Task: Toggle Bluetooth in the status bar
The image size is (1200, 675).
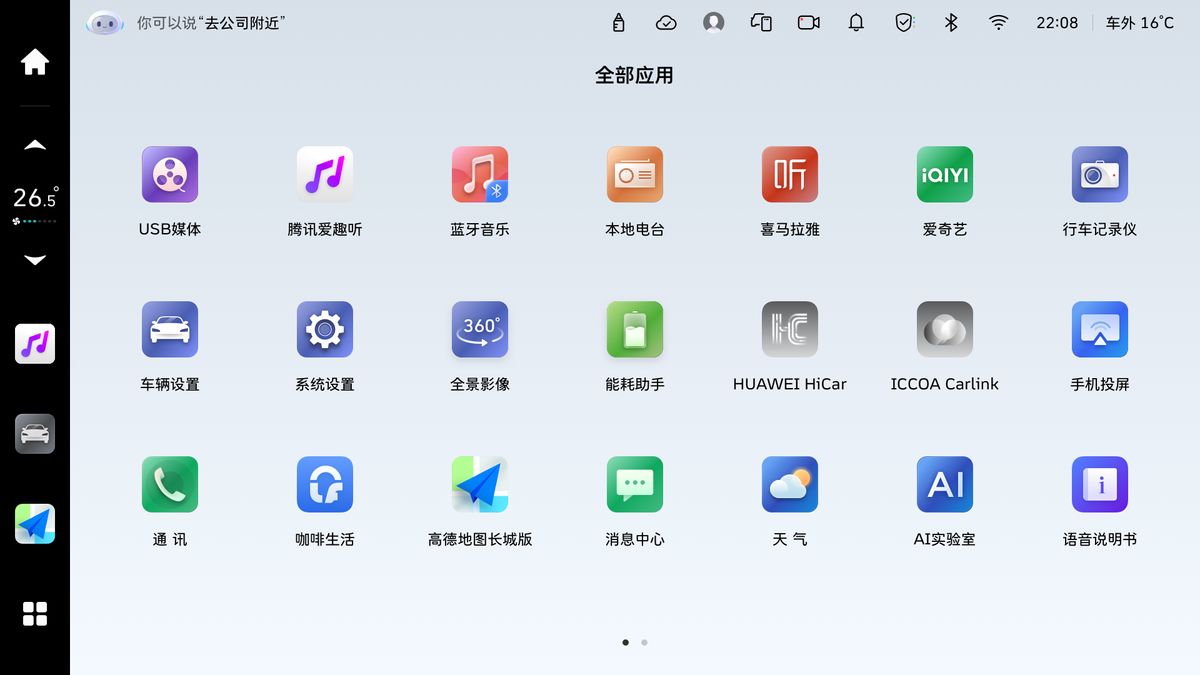Action: click(951, 22)
